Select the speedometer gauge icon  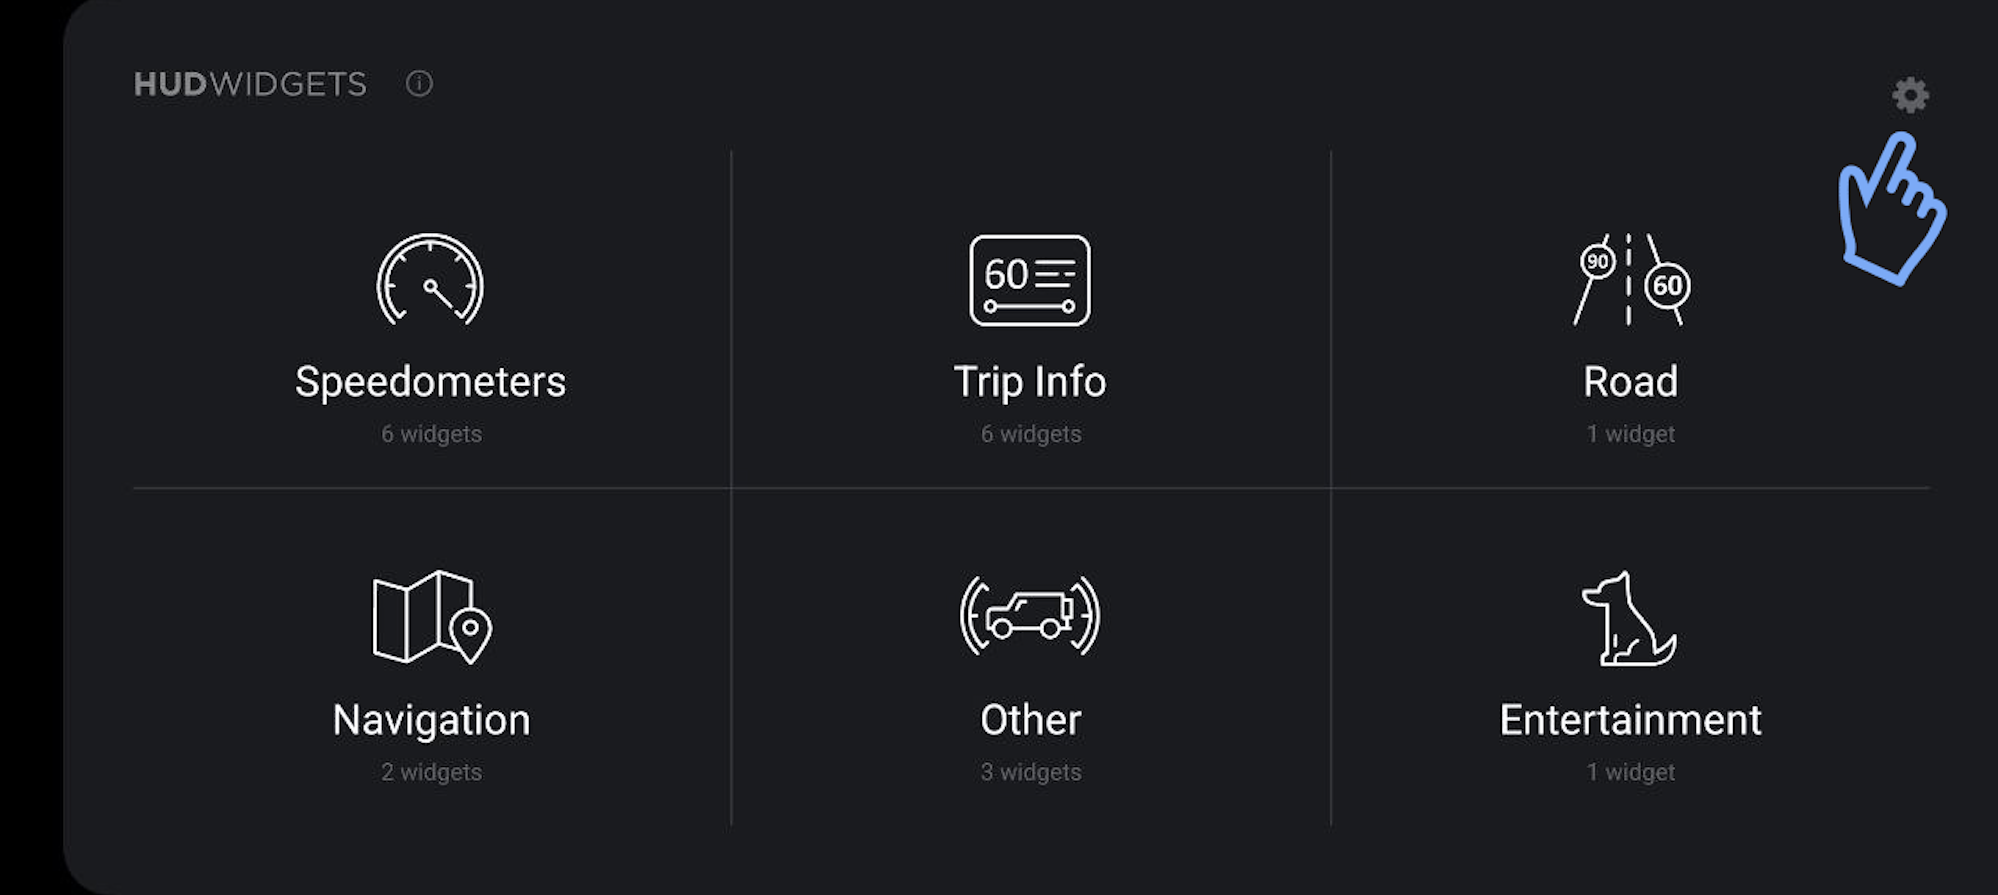[430, 280]
